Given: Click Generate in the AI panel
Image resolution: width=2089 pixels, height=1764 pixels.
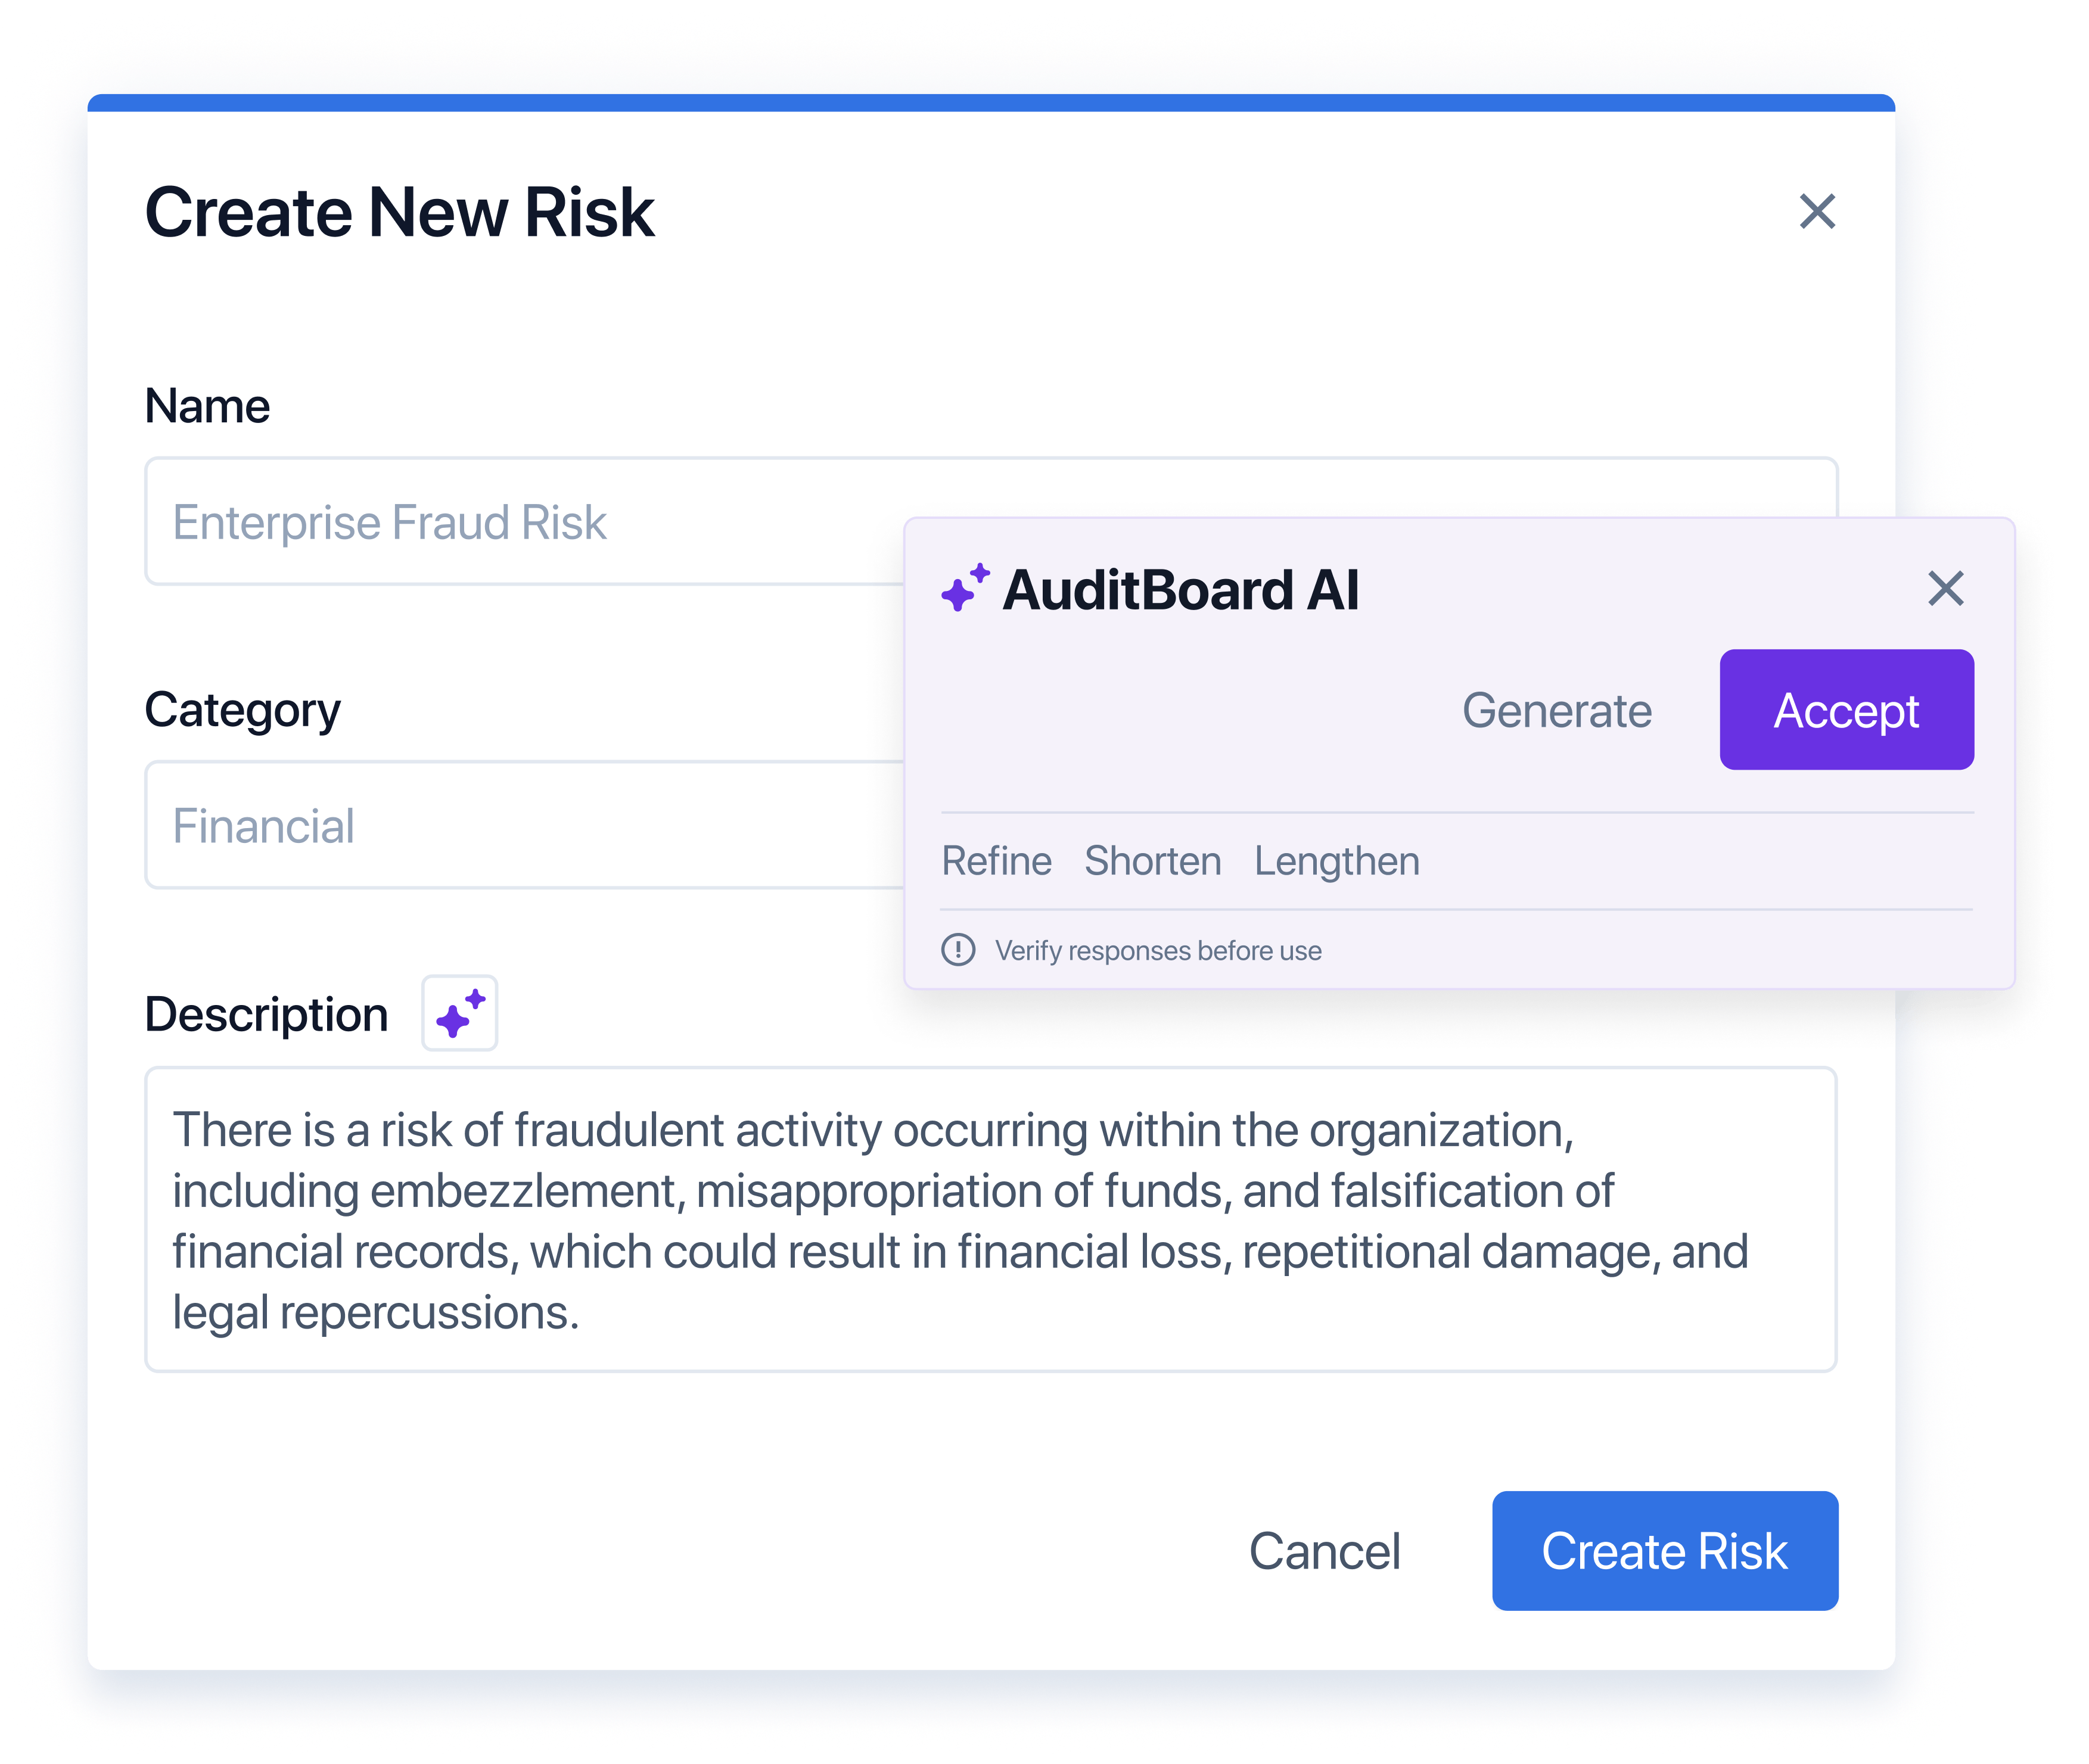Looking at the screenshot, I should coord(1556,711).
